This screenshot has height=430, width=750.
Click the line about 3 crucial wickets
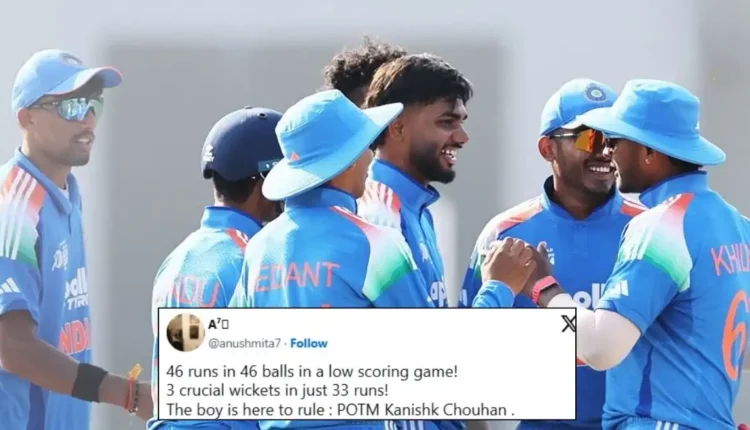(277, 390)
